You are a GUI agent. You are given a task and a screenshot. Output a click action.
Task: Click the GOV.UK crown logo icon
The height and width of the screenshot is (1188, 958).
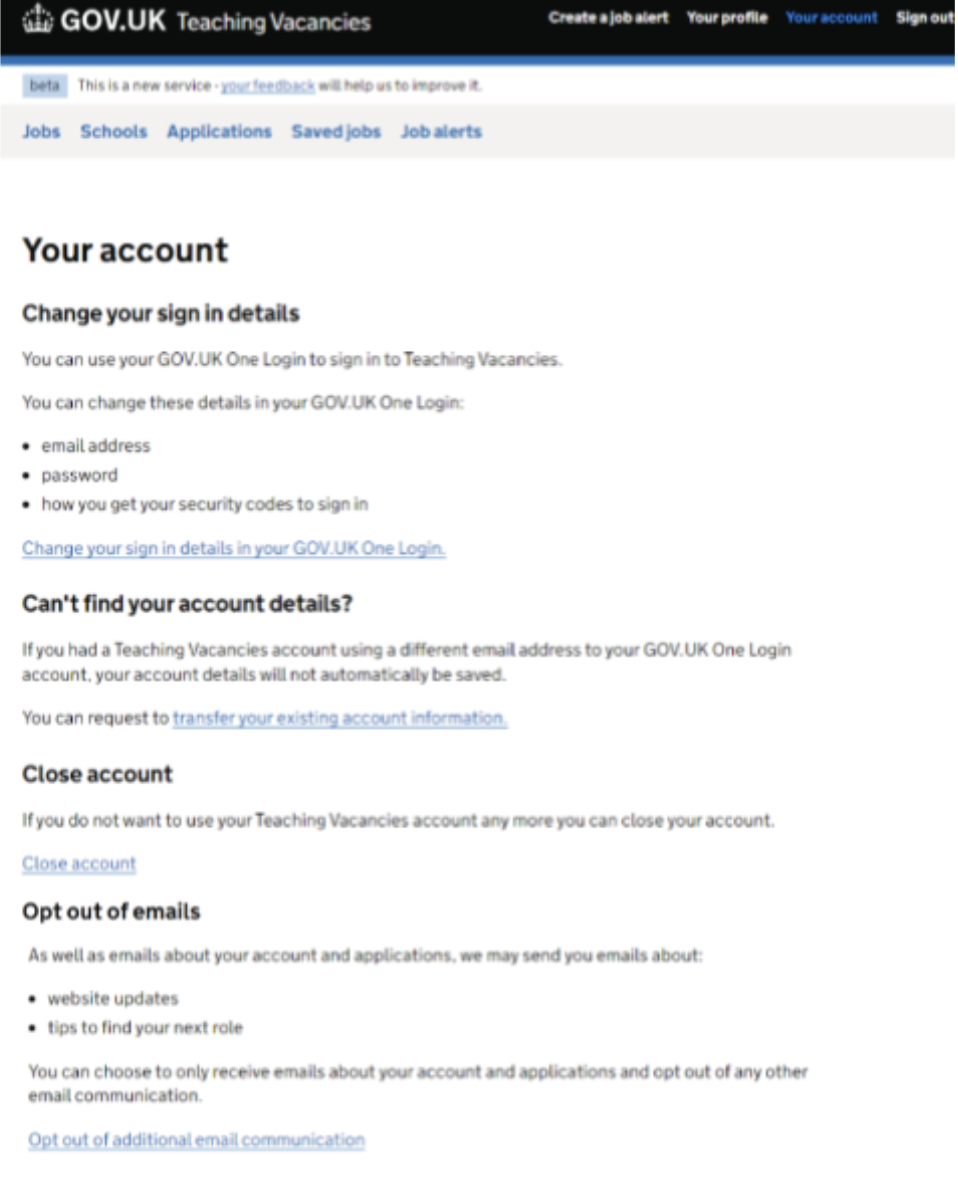point(38,19)
